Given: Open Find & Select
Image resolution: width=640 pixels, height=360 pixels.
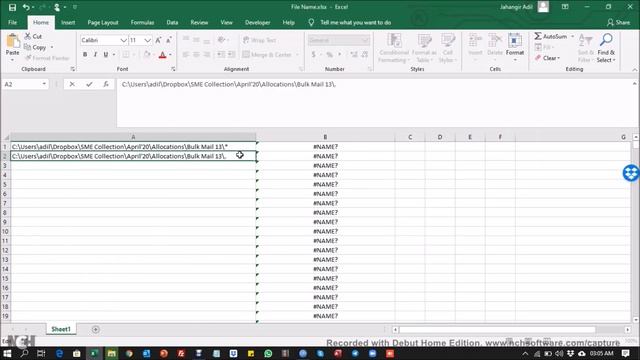Looking at the screenshot, I should pyautogui.click(x=606, y=48).
